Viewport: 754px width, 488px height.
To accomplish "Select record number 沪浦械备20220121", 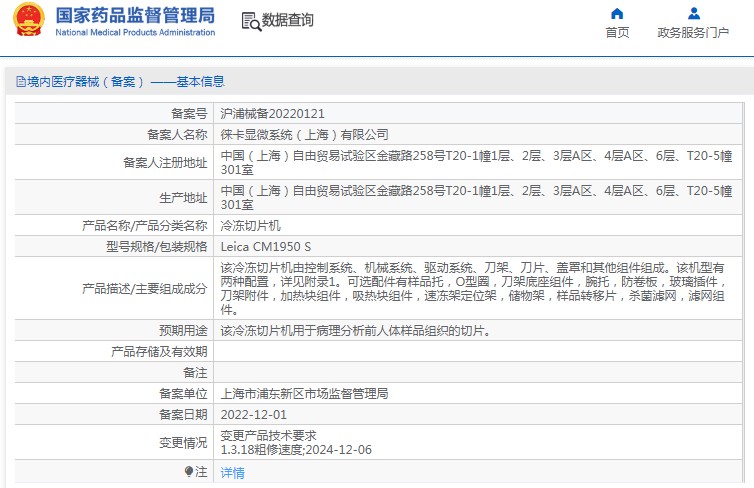I will [272, 114].
